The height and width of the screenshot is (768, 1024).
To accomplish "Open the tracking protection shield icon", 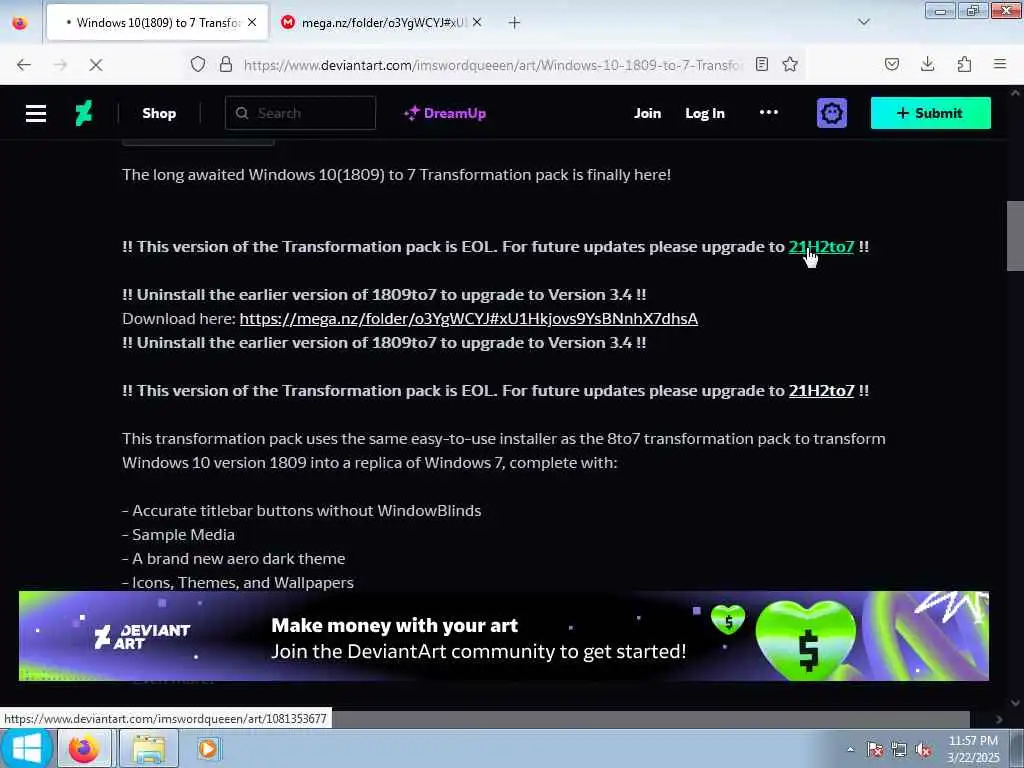I will tap(198, 65).
